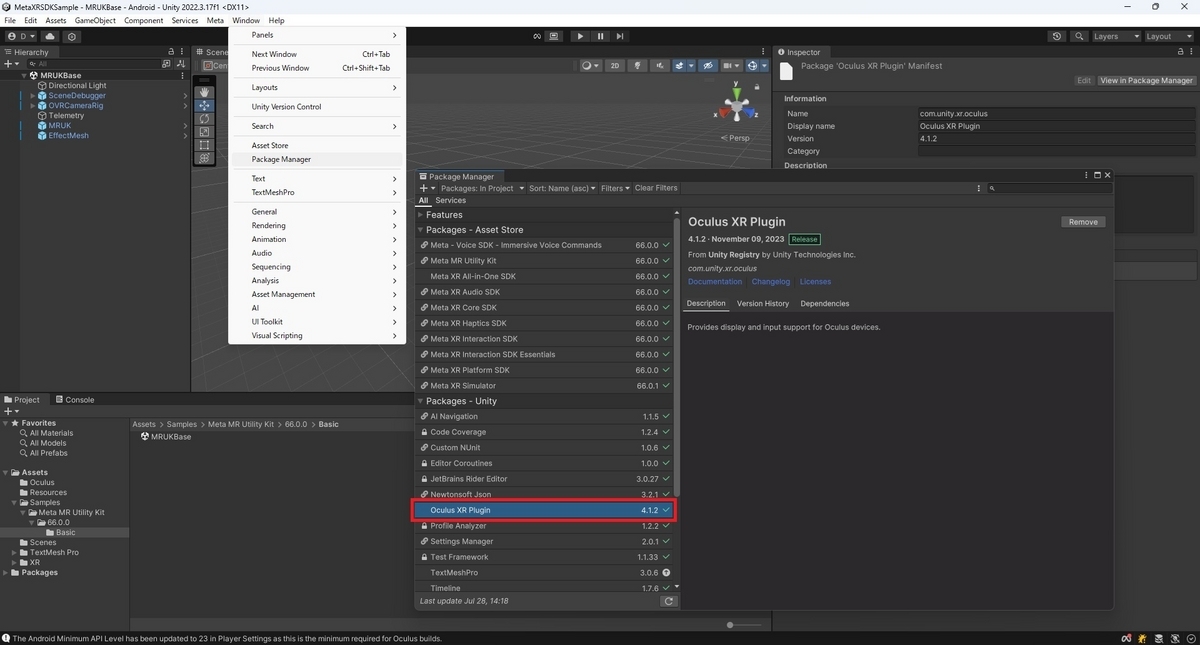Toggle the 2D scene view mode
This screenshot has height=645, width=1200.
615,66
